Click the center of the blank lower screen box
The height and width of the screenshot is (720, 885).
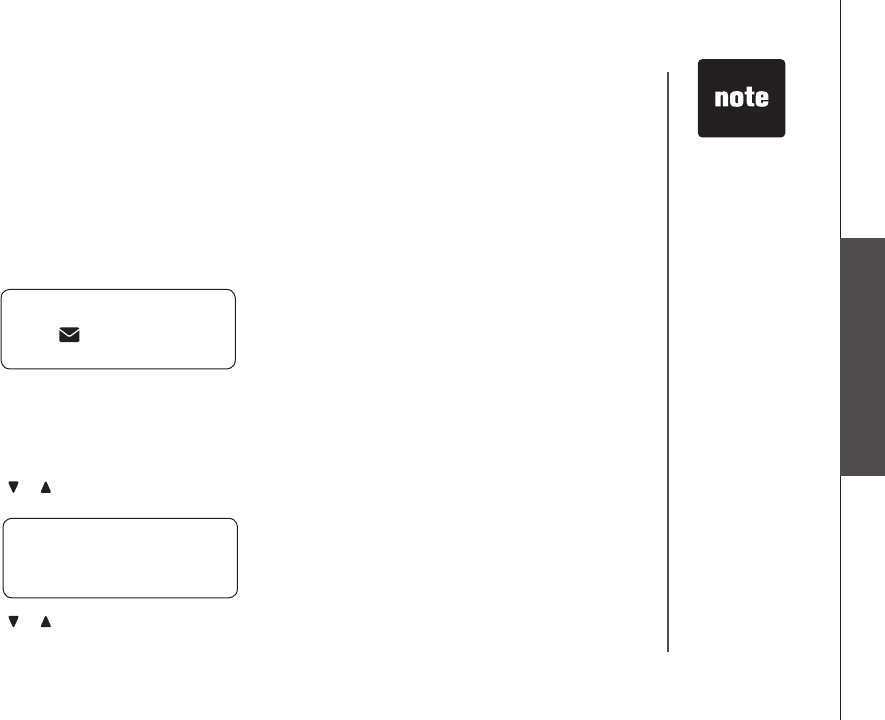[120, 557]
